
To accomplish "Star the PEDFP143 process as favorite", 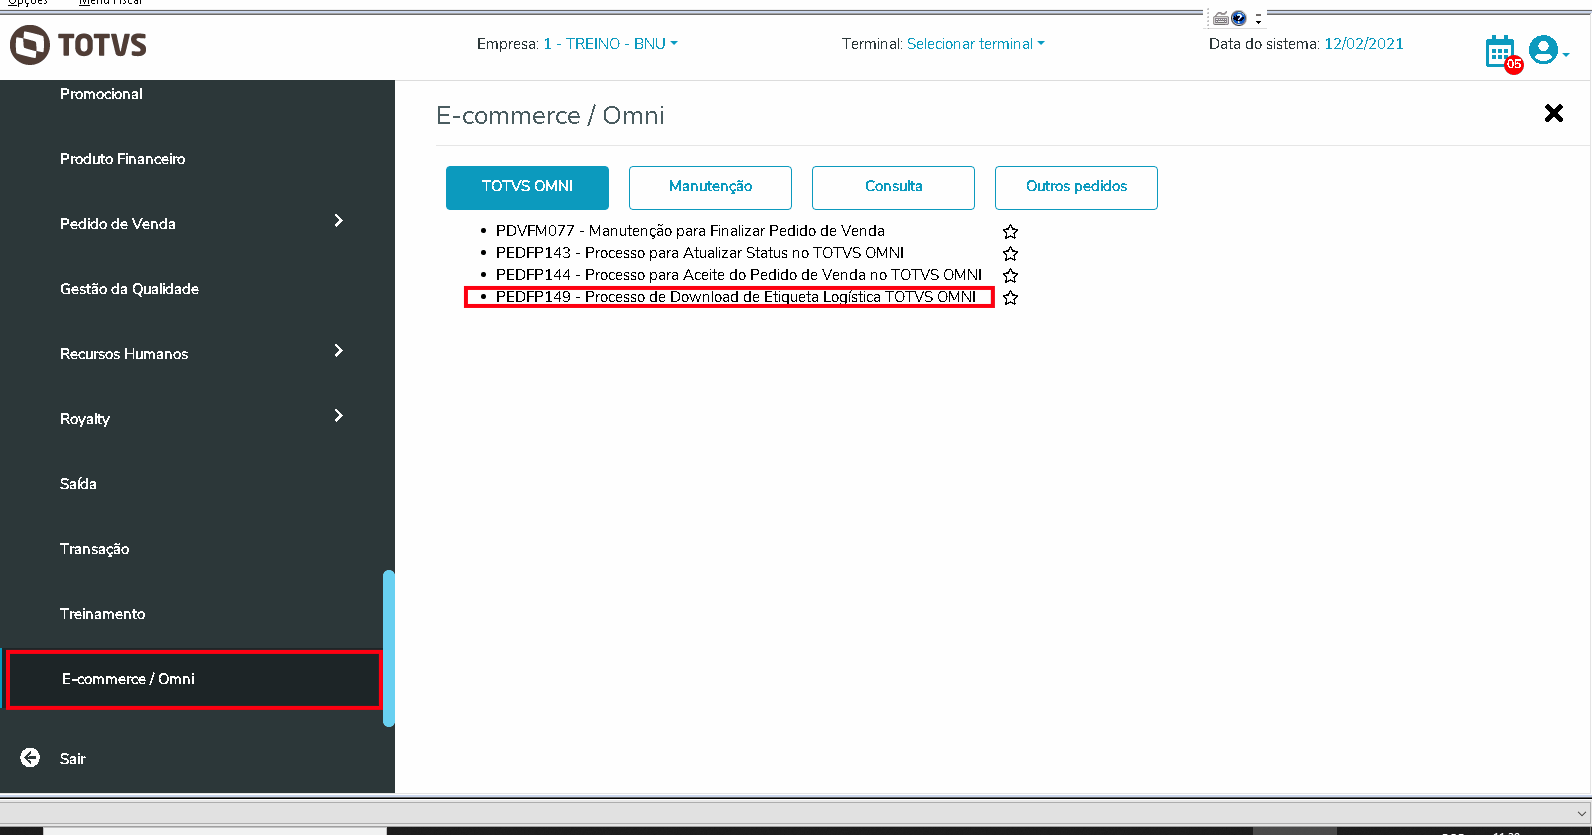I will [x=1011, y=254].
